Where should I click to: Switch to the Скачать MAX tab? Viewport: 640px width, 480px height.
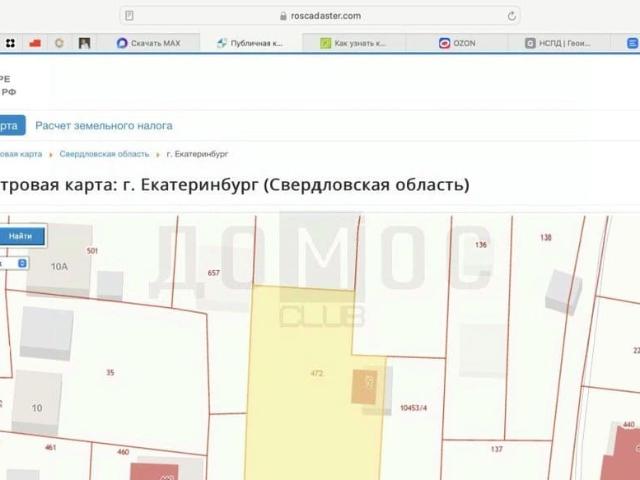tap(148, 43)
